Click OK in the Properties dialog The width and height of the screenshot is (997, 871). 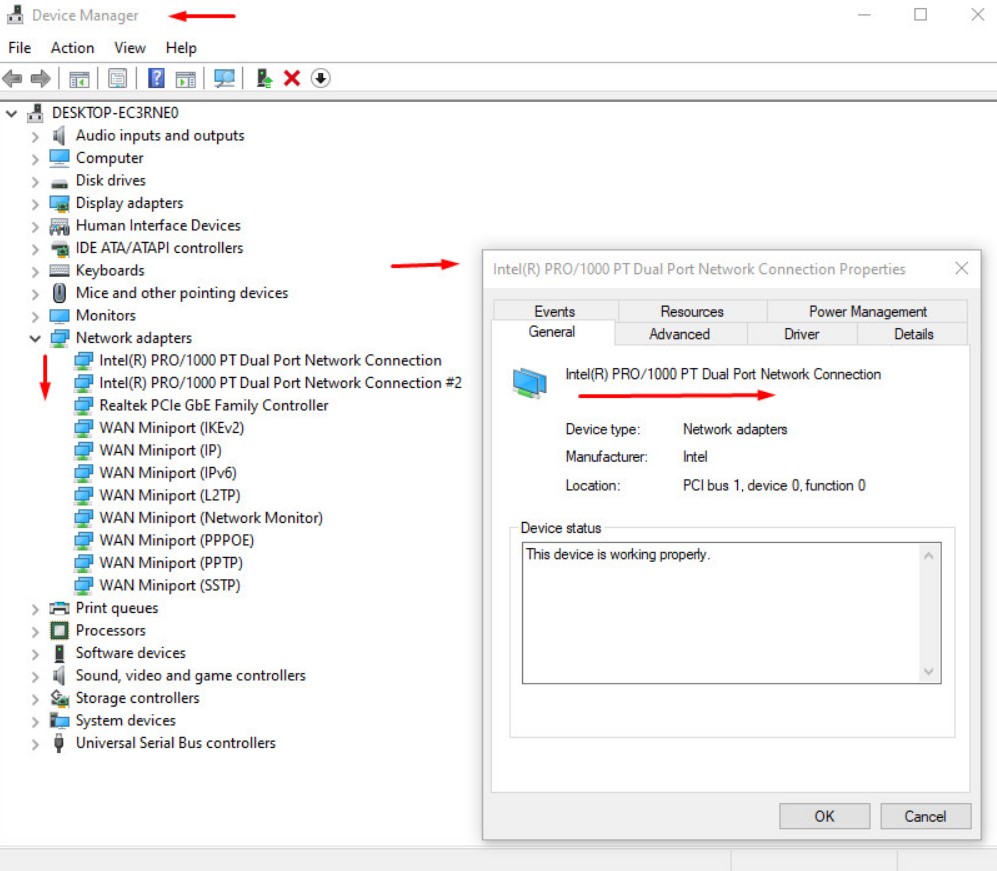click(x=825, y=816)
